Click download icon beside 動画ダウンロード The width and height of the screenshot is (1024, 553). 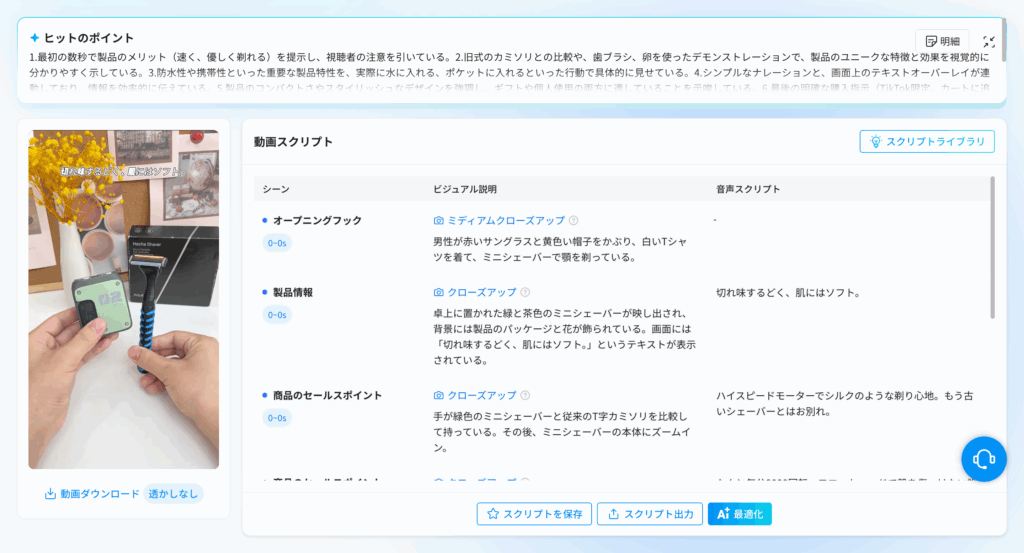[50, 494]
